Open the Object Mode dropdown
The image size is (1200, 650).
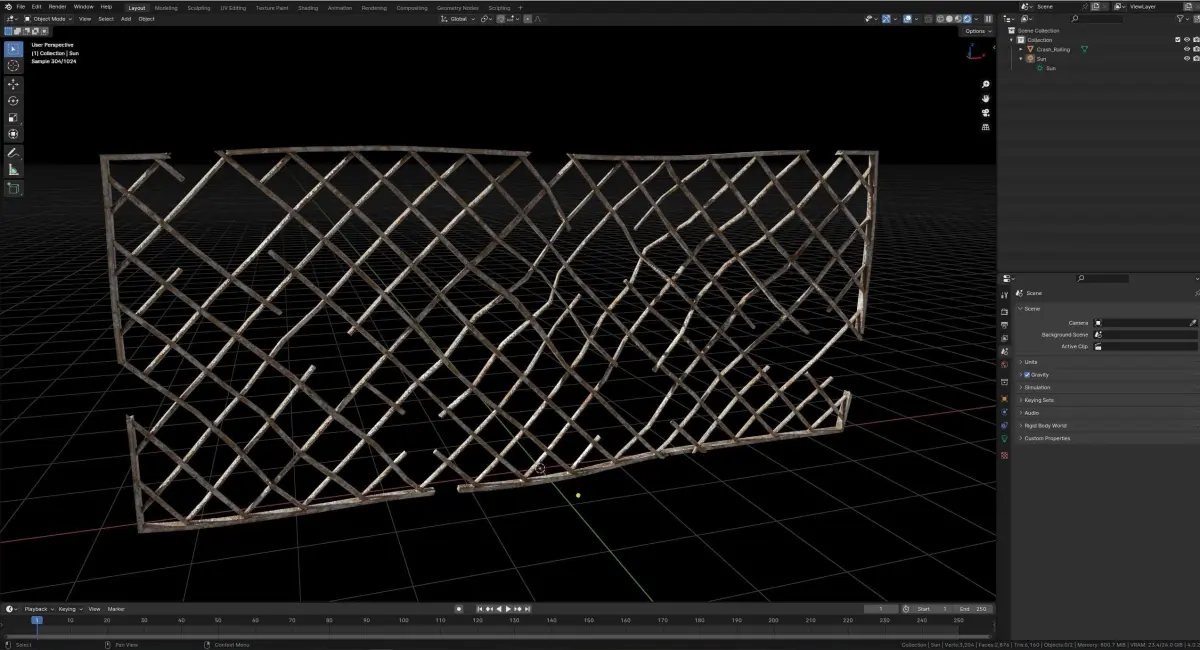(48, 19)
